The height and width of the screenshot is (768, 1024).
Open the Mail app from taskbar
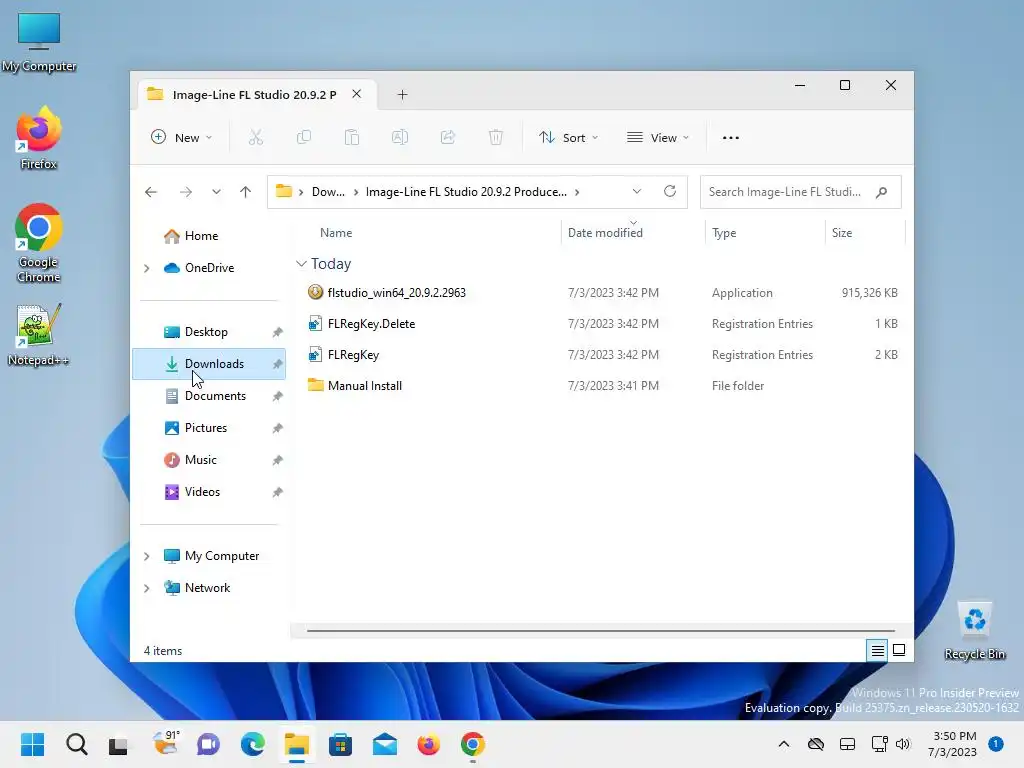tap(385, 744)
